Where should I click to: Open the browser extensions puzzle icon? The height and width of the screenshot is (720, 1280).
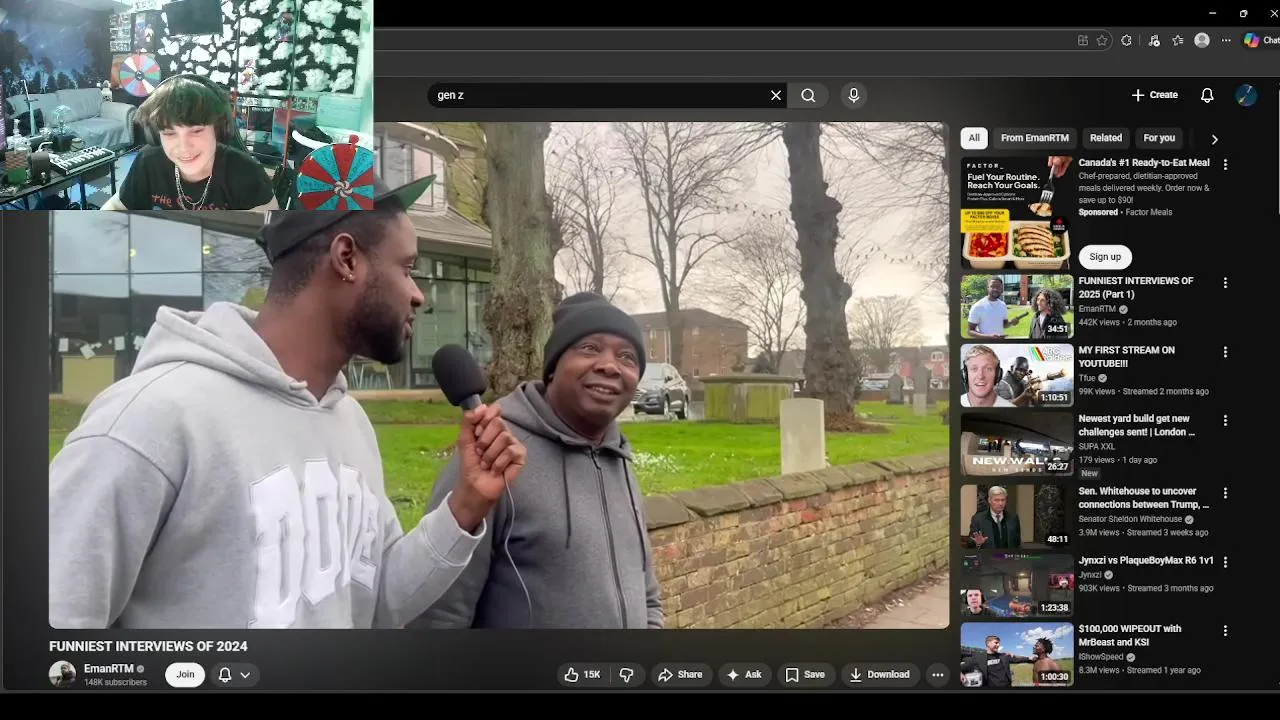[1127, 40]
